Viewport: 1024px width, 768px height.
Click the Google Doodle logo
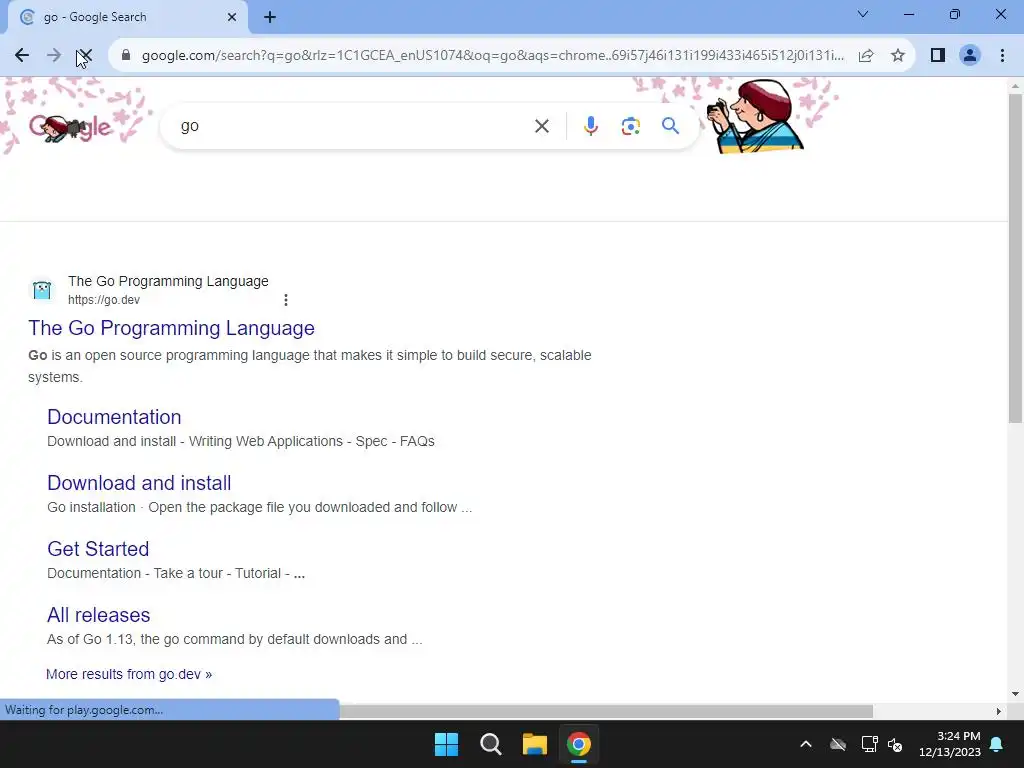71,127
